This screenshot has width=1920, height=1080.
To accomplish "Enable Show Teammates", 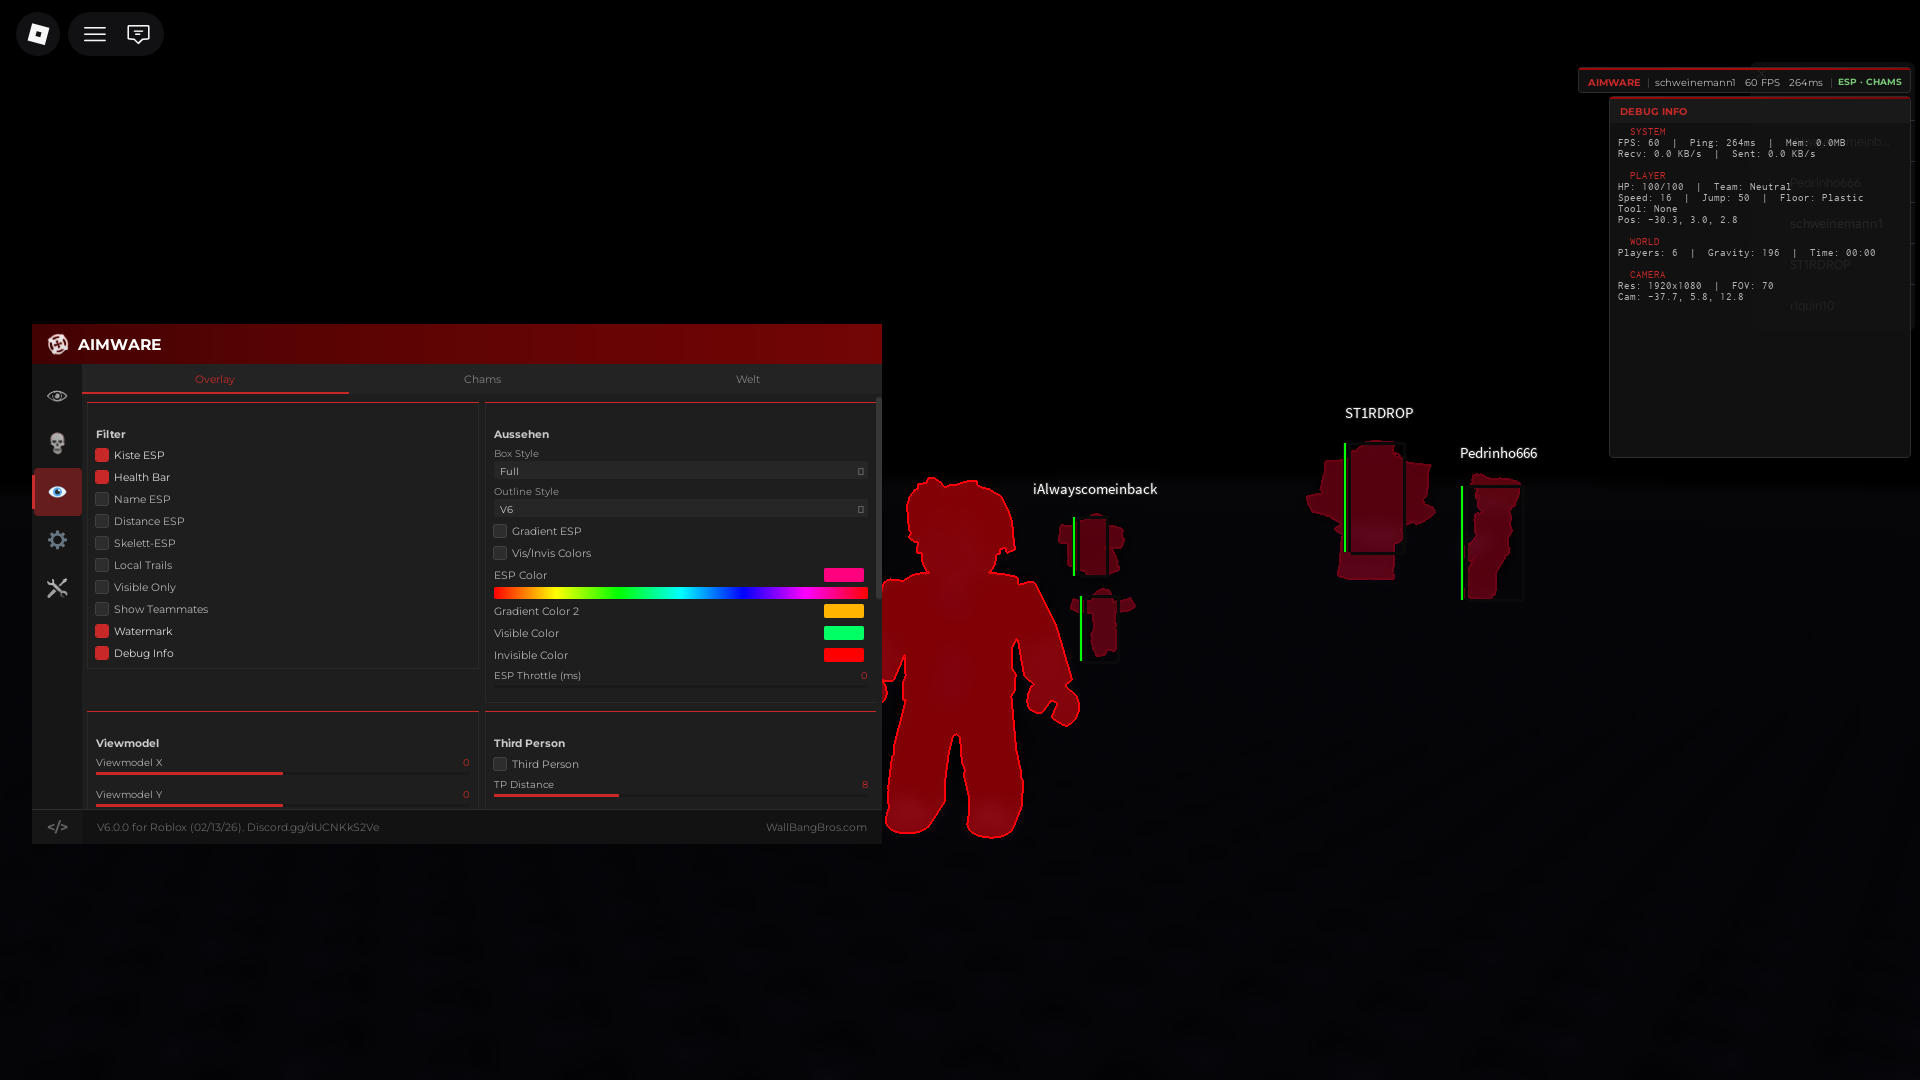I will pyautogui.click(x=102, y=609).
